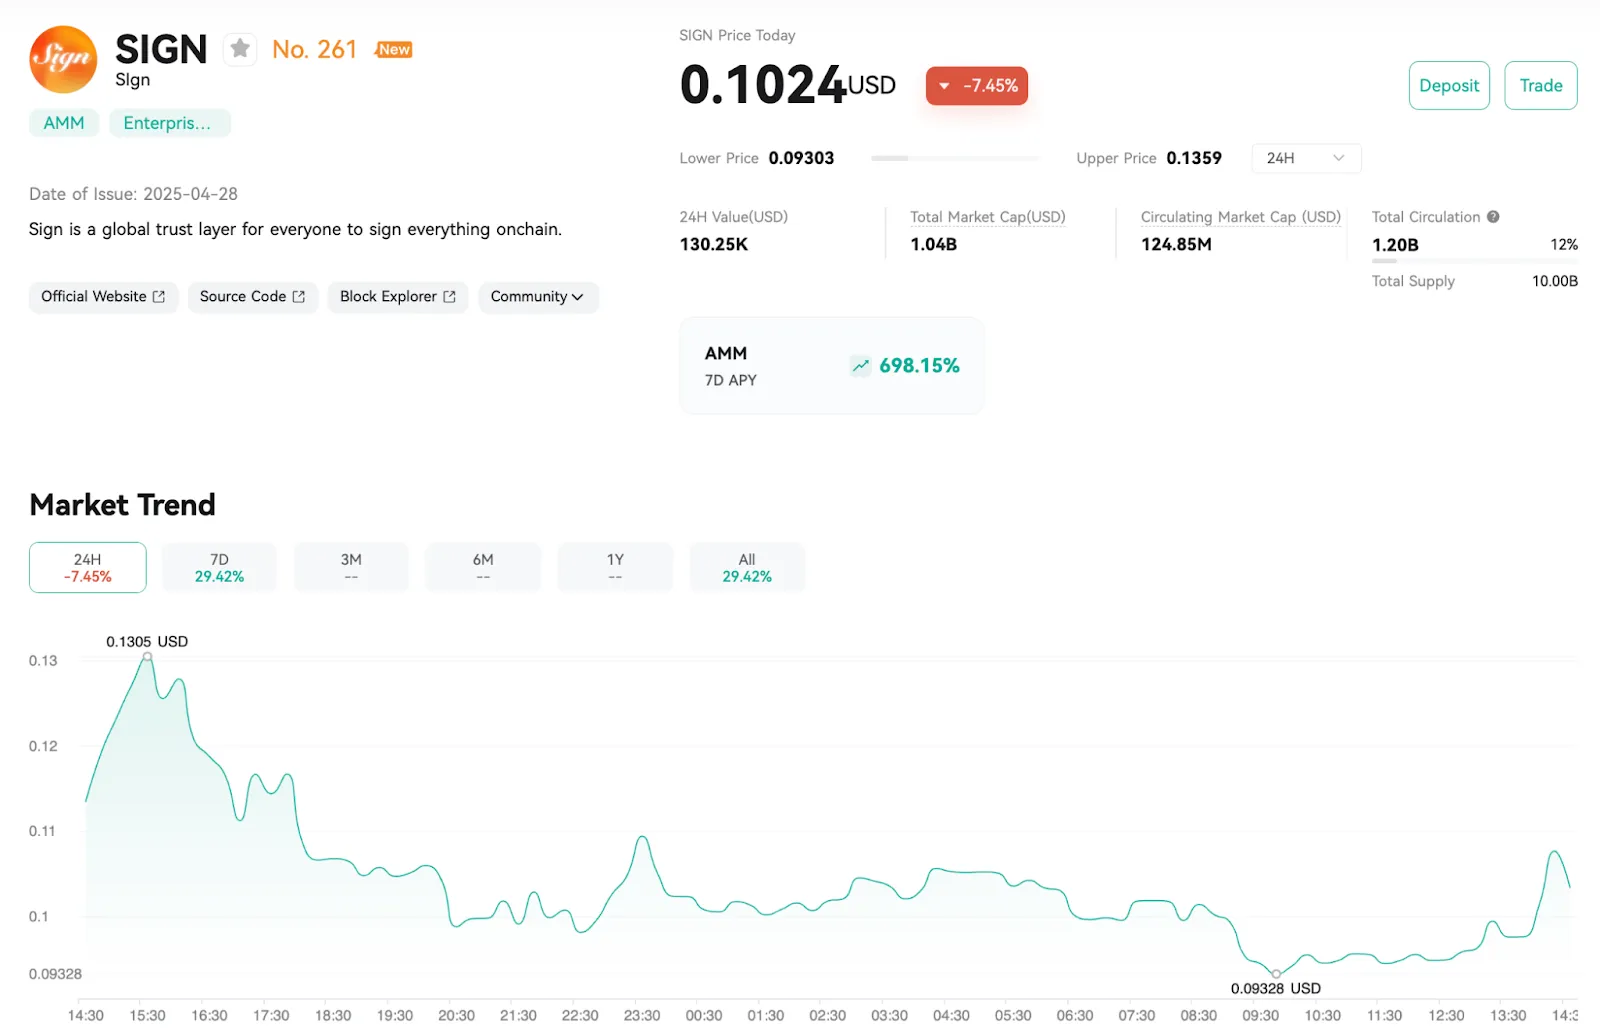1600x1032 pixels.
Task: Switch to the 3M market trend tab
Action: point(351,567)
